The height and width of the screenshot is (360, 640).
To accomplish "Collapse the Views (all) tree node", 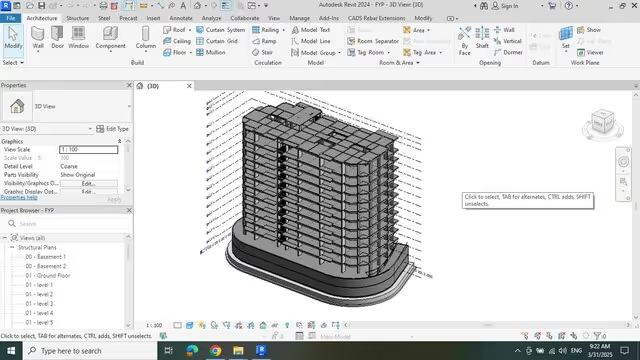I will point(4,238).
